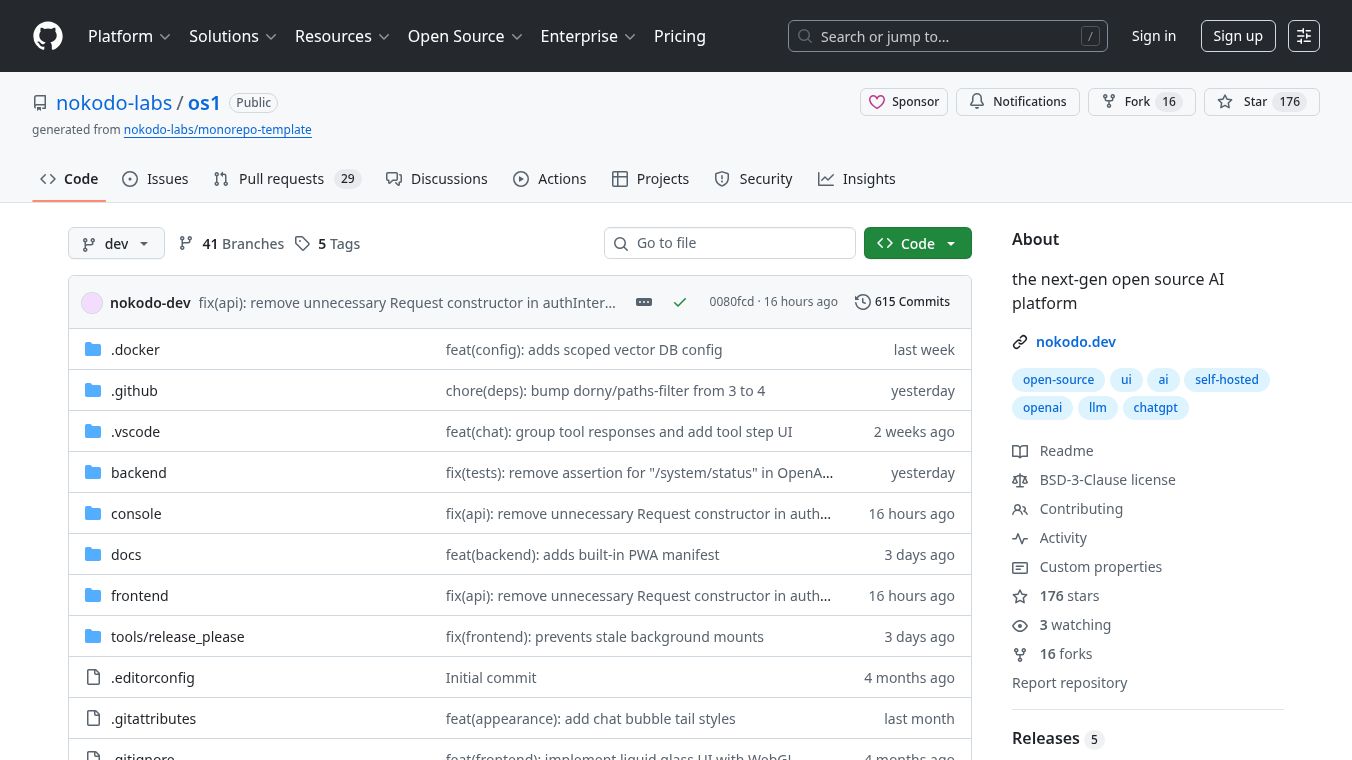Switch to the Insights tab

[x=856, y=179]
